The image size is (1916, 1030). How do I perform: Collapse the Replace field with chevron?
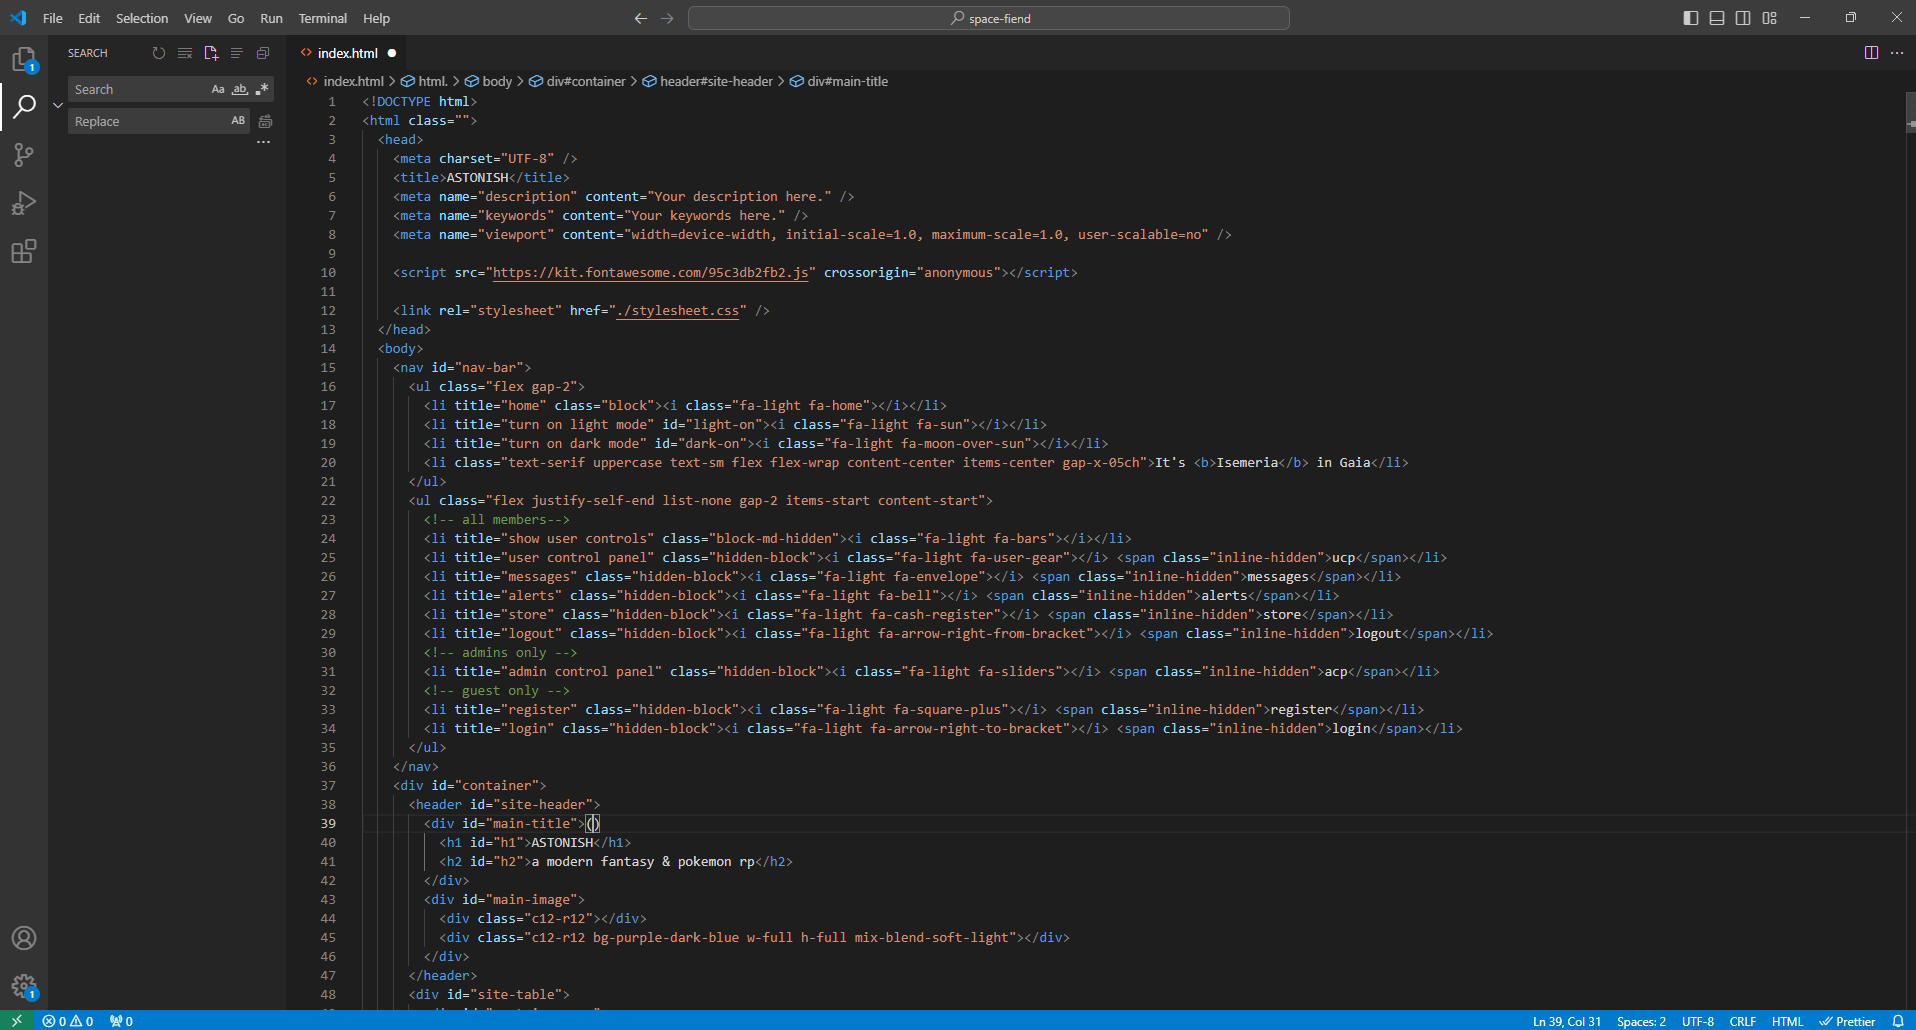(x=58, y=105)
